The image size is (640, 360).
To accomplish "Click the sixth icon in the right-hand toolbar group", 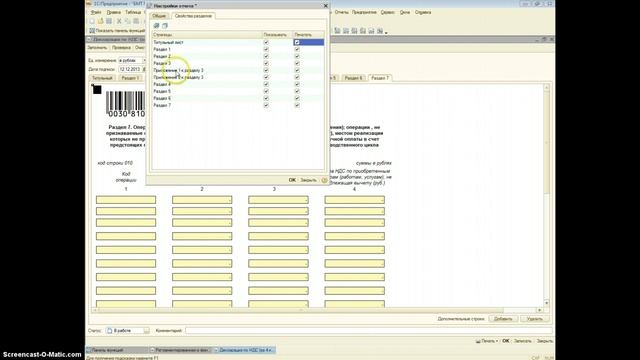I will click(x=380, y=31).
